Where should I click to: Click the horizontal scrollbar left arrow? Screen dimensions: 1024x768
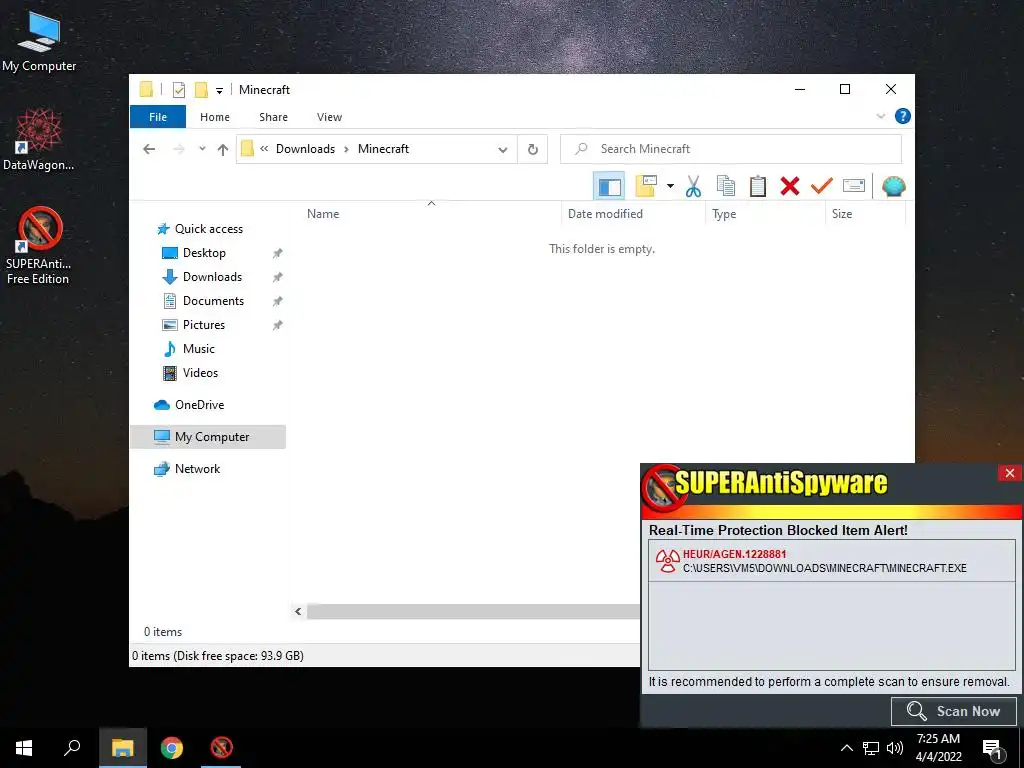(x=298, y=612)
